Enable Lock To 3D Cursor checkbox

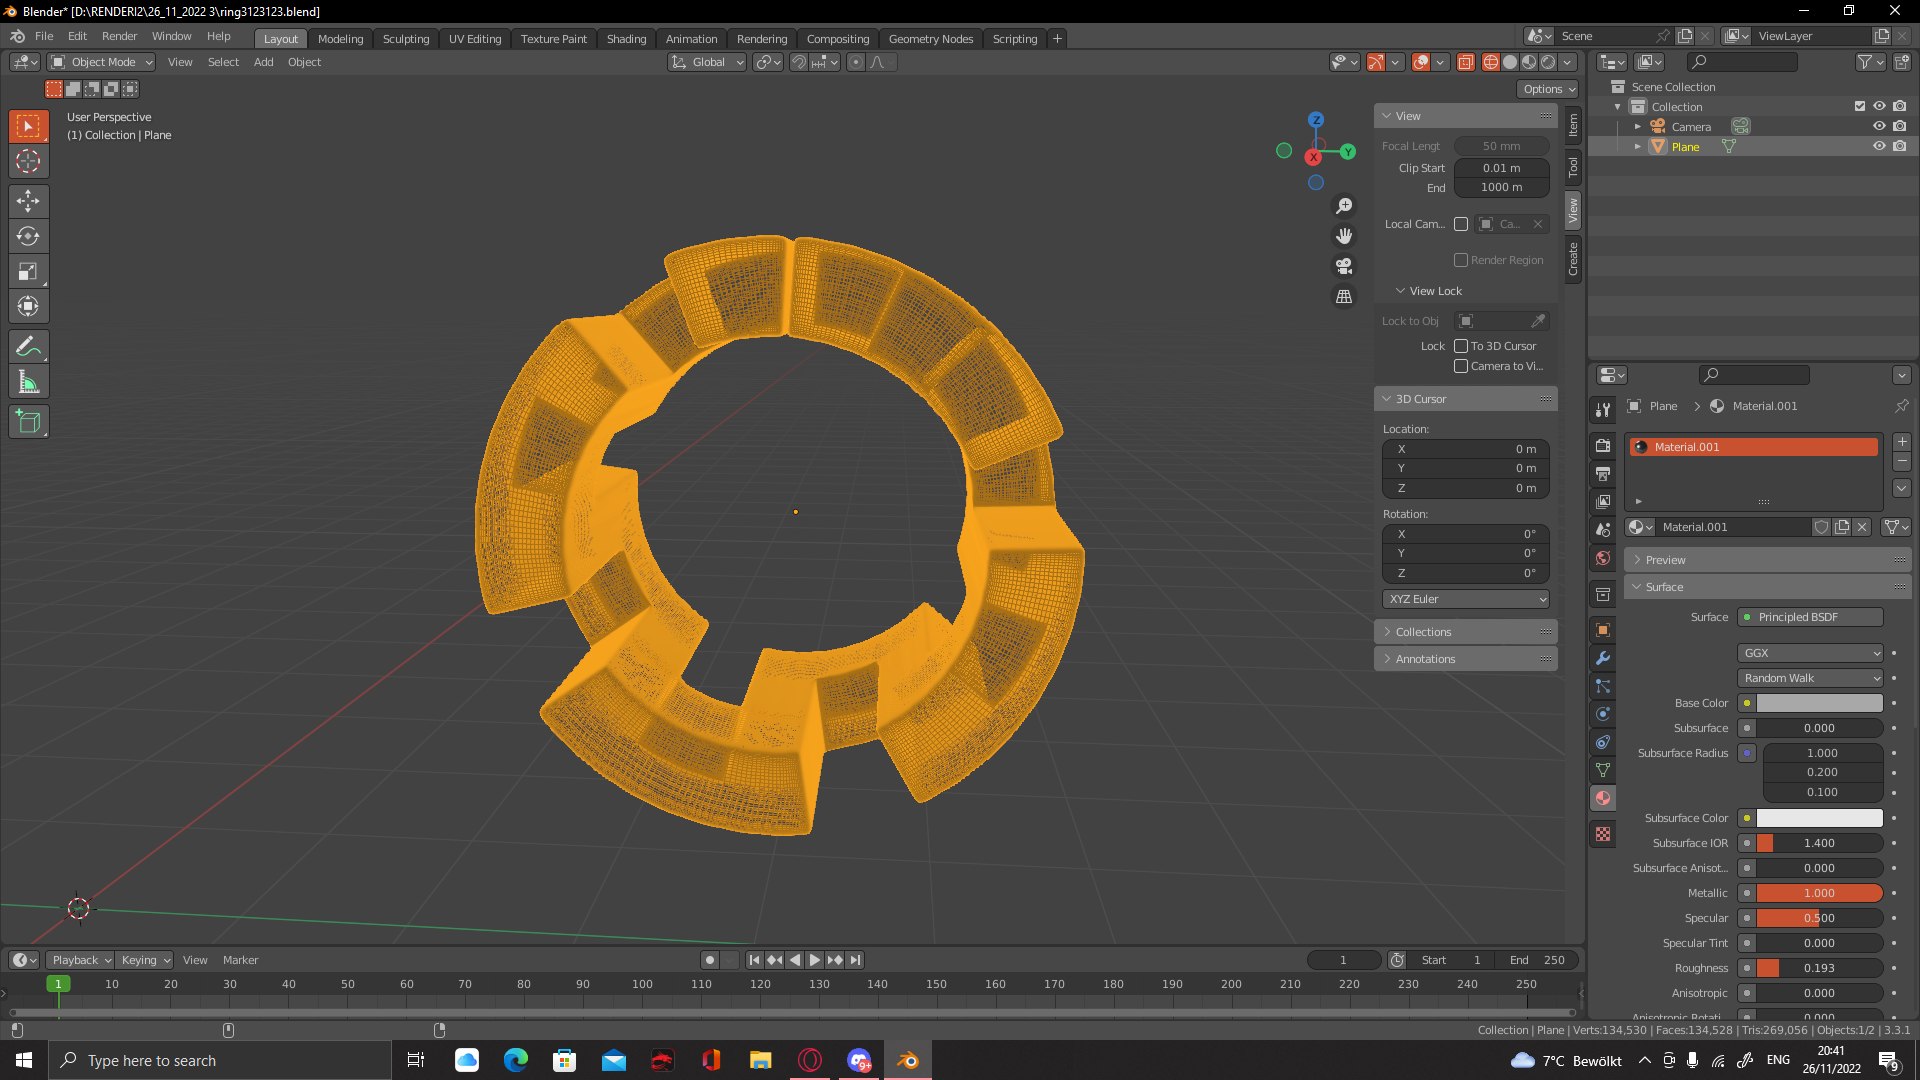[x=1461, y=346]
